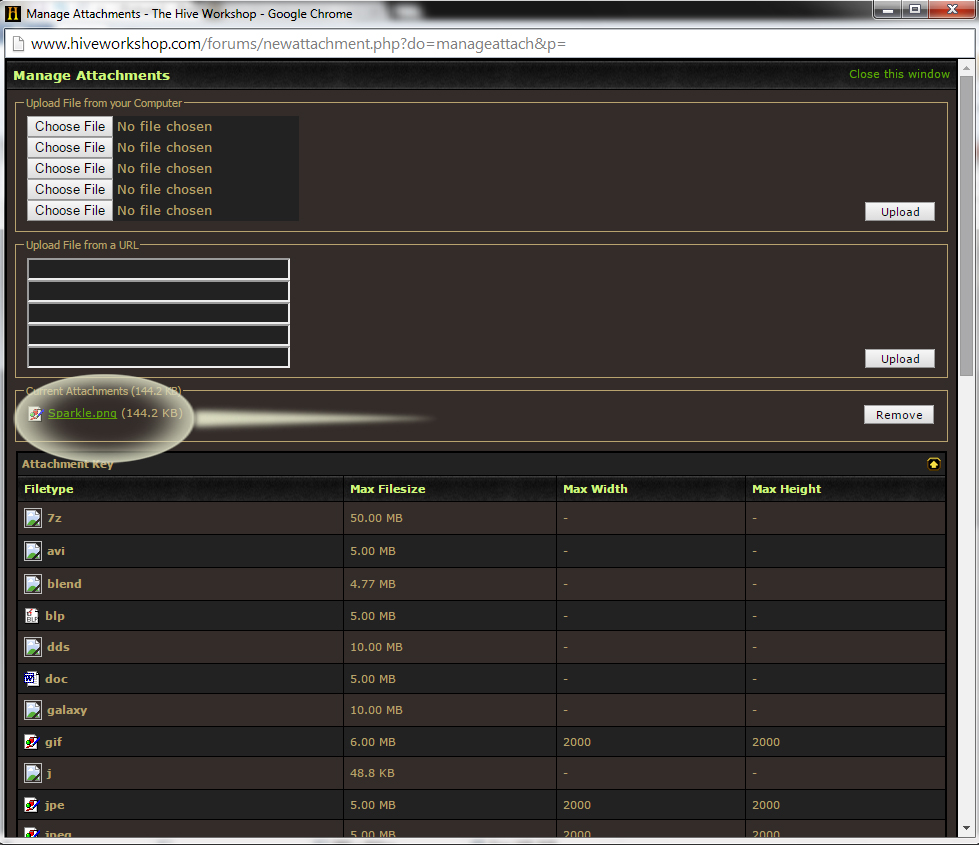Click the vertical scrollbar thumb

[x=967, y=225]
